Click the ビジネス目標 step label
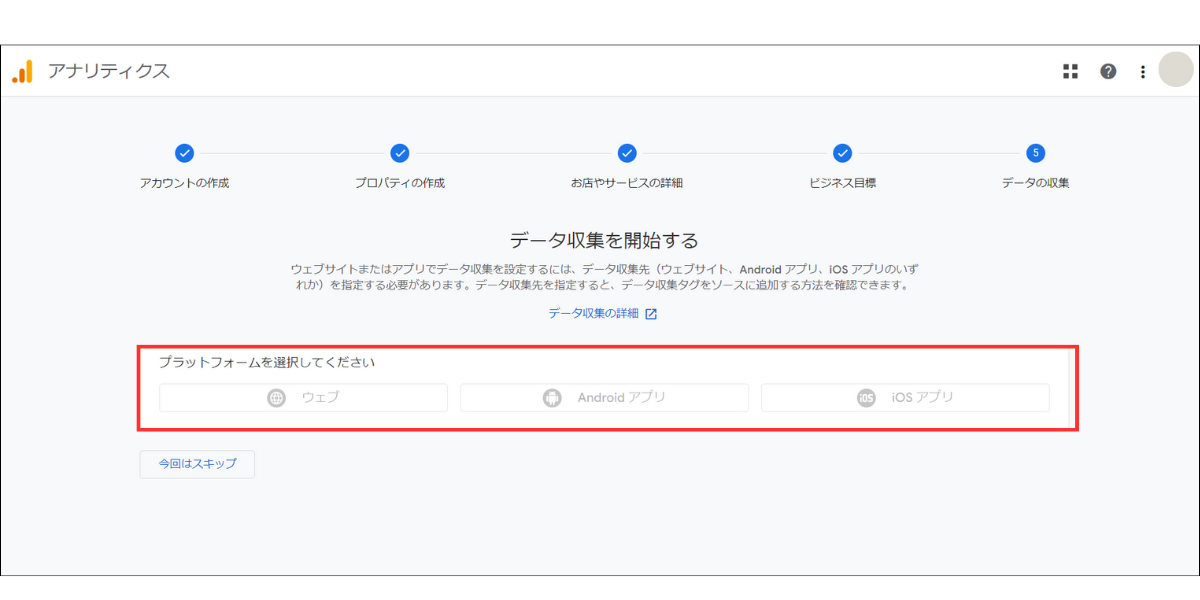 (843, 183)
